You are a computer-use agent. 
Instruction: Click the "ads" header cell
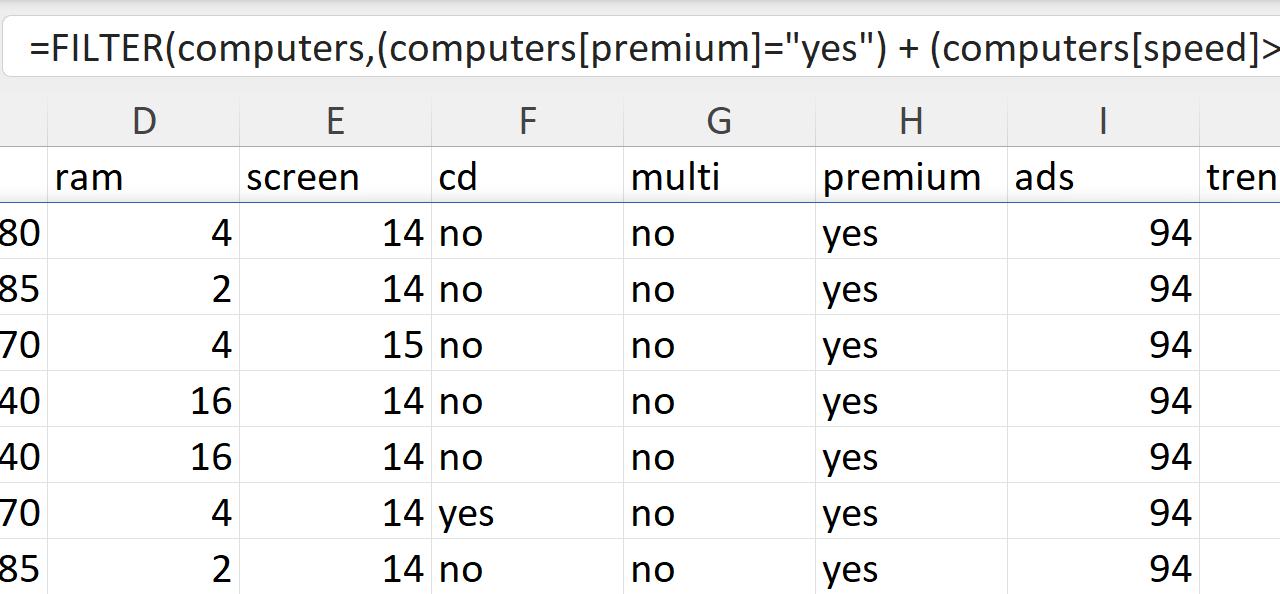tap(1103, 177)
